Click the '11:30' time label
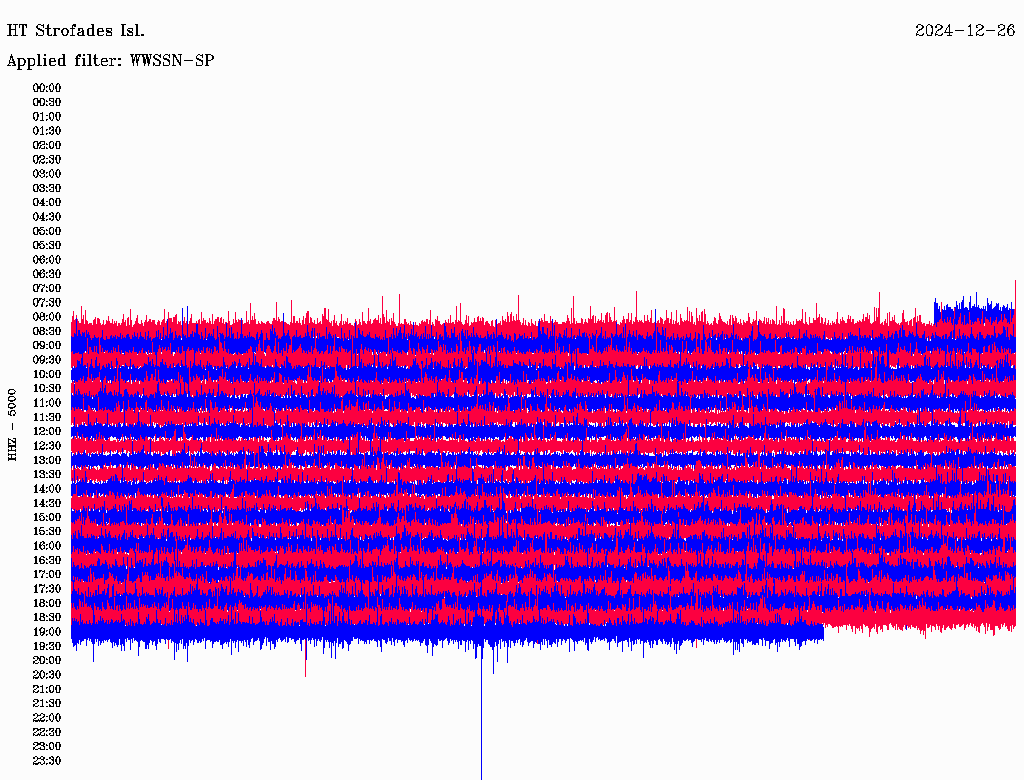This screenshot has height=780, width=1024. 47,417
